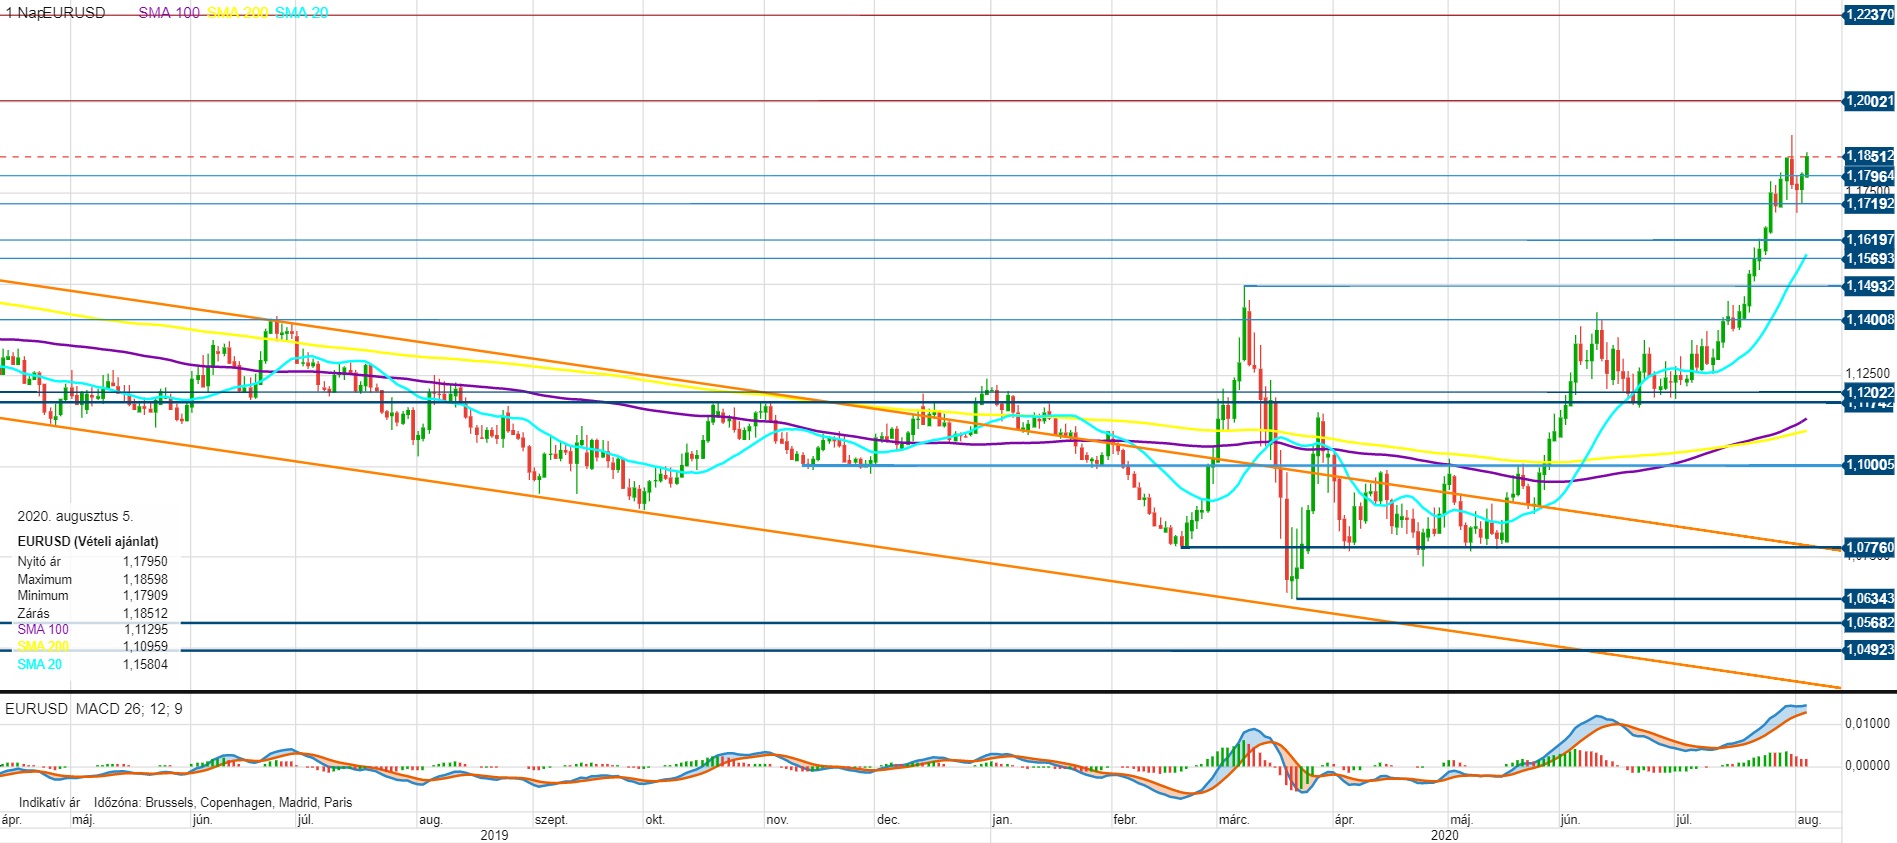Screen dimensions: 1897x843
Task: Click the Nyitó ár value 1,17950
Action: point(146,561)
